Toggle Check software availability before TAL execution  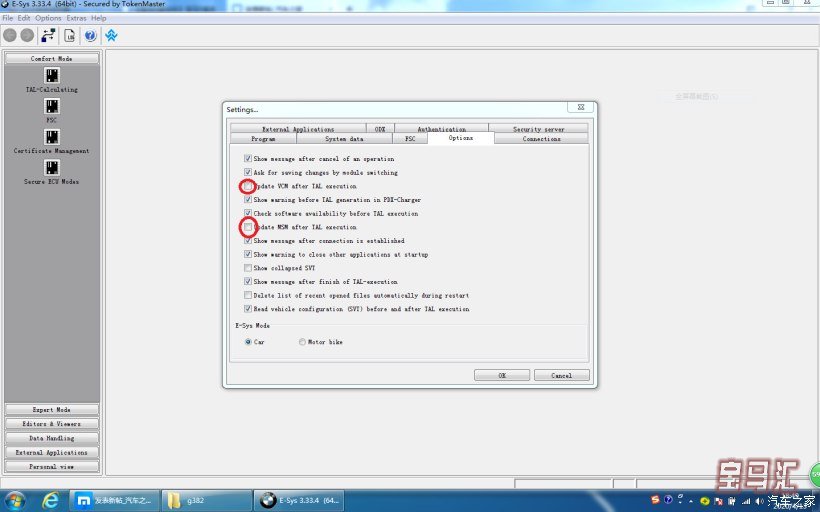point(248,213)
